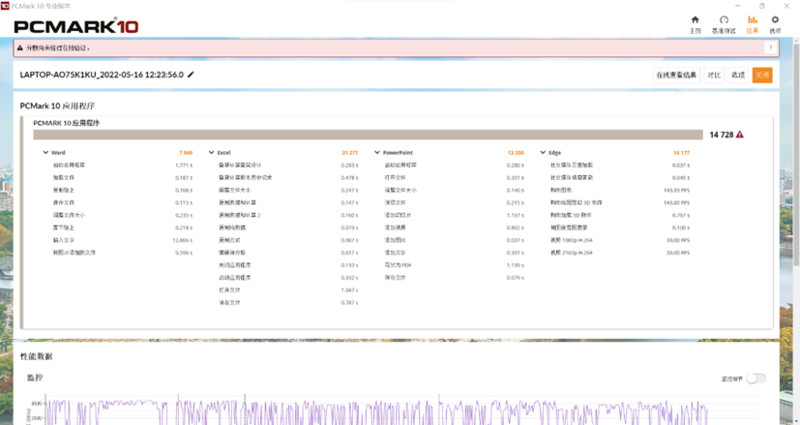Minimize the PCMark 10 window
The width and height of the screenshot is (800, 425).
738,6
